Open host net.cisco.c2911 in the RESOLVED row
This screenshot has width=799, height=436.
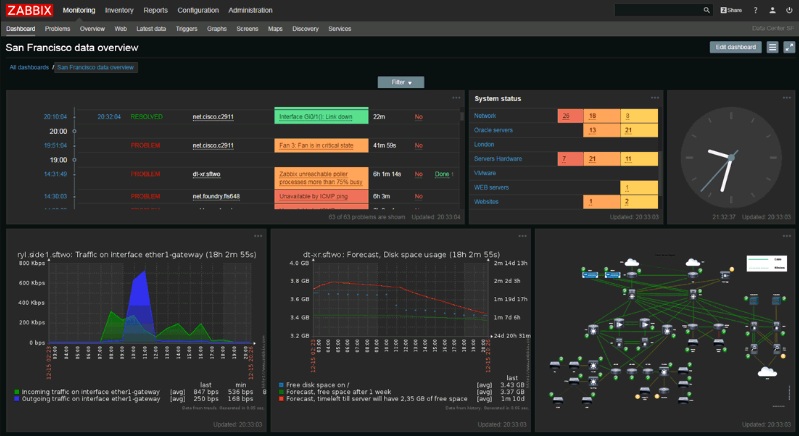[x=213, y=117]
